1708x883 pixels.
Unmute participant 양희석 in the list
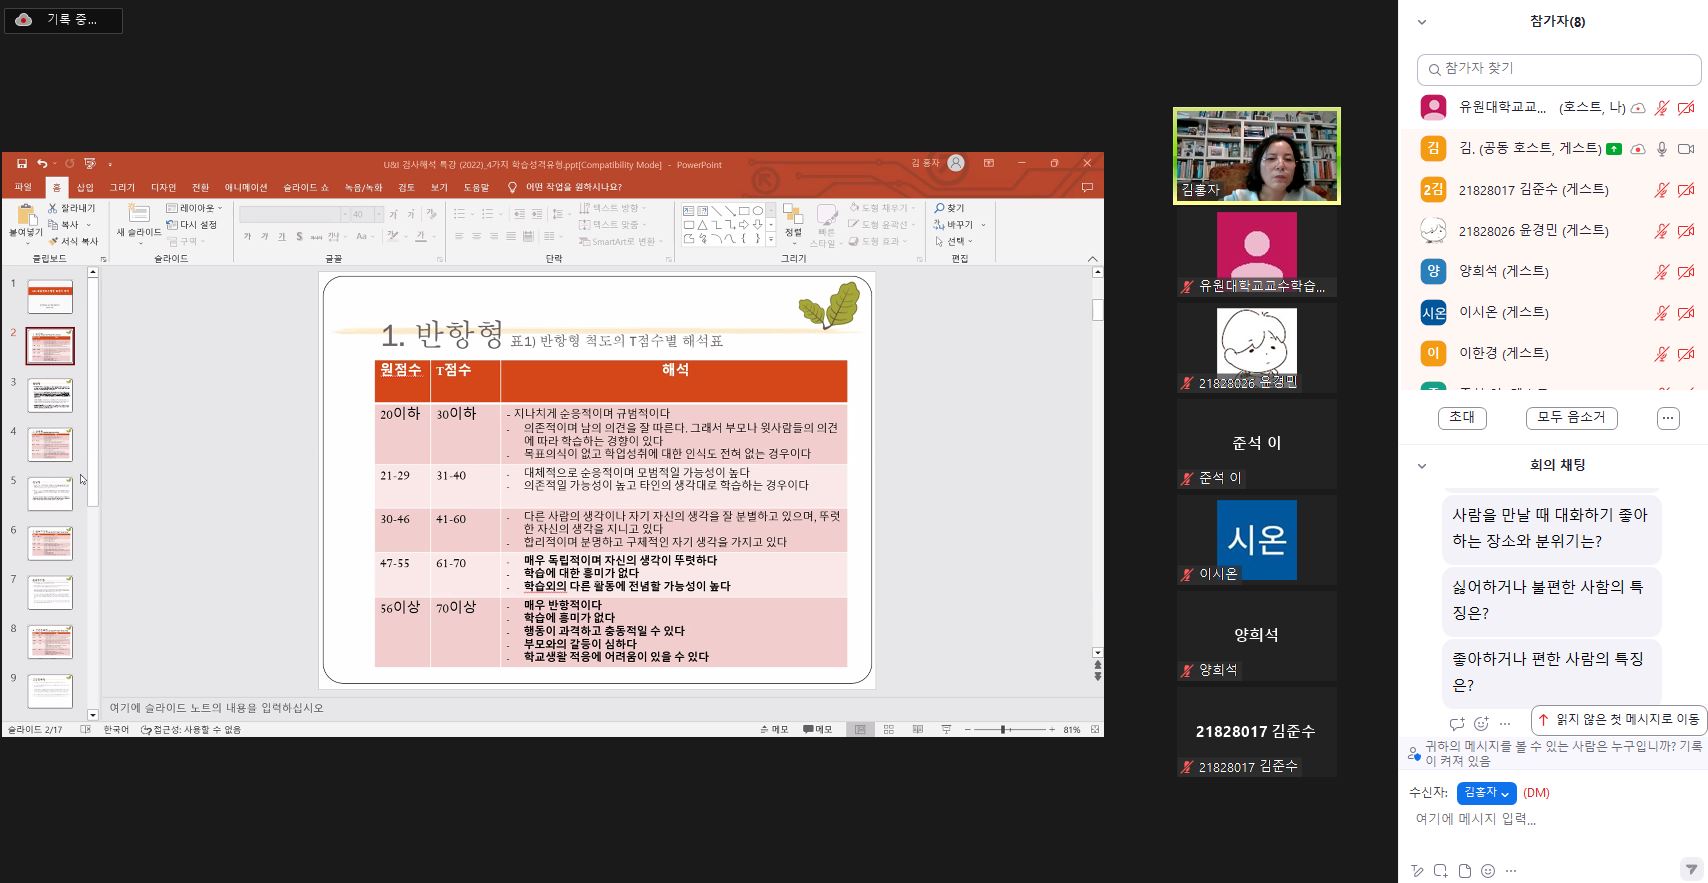click(x=1661, y=272)
